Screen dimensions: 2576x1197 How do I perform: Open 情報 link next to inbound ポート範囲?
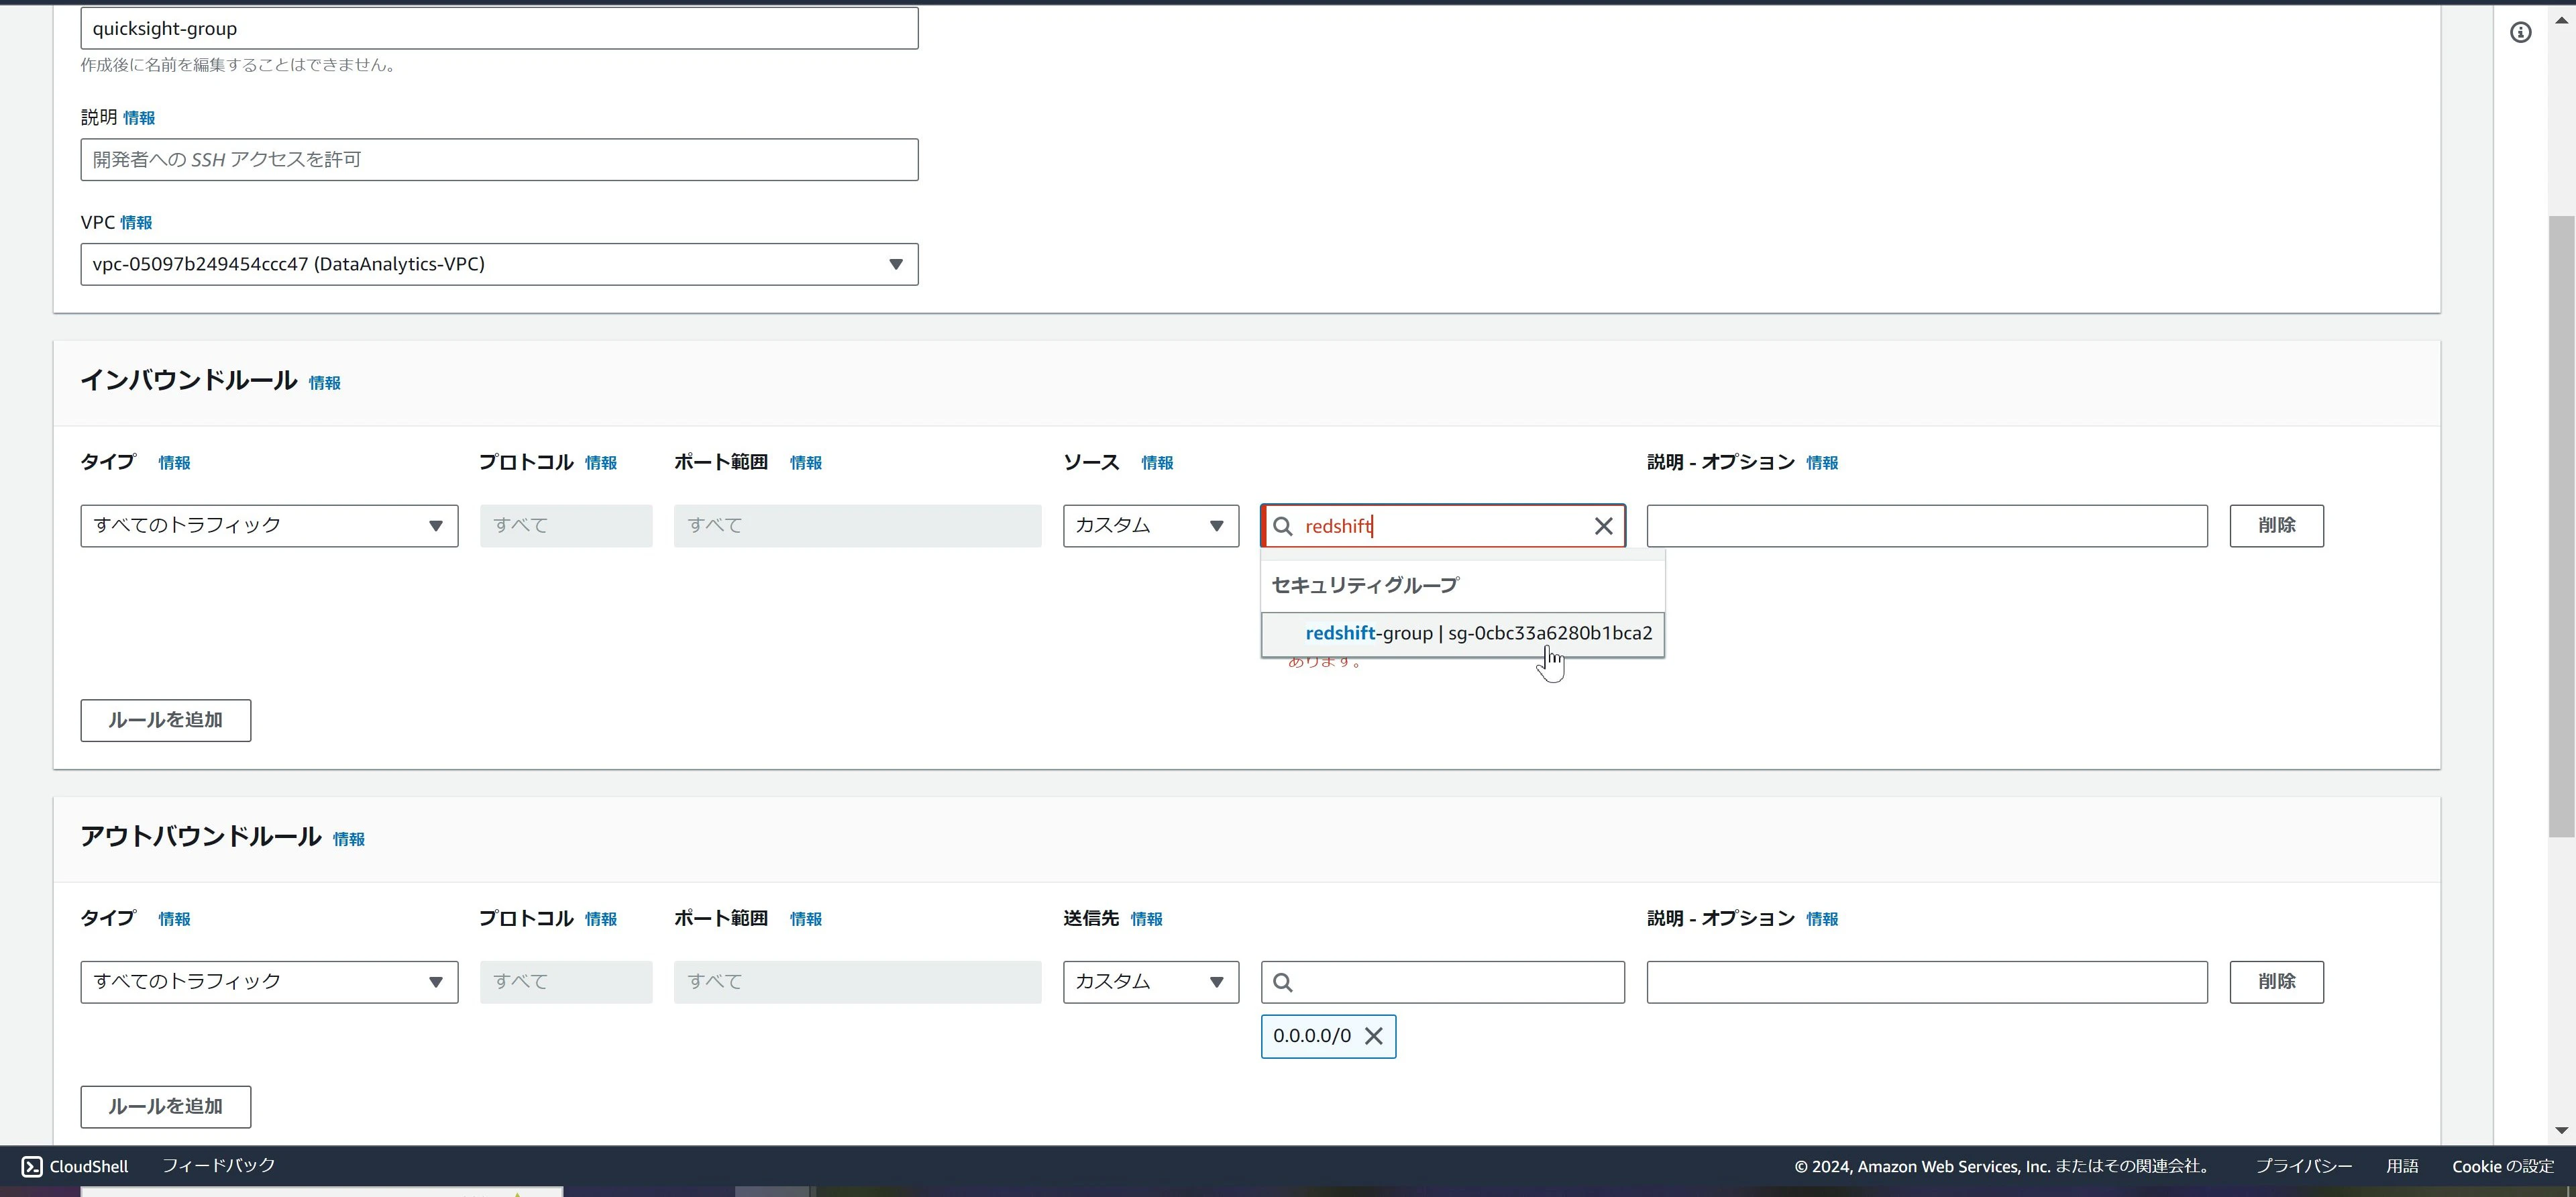[805, 463]
